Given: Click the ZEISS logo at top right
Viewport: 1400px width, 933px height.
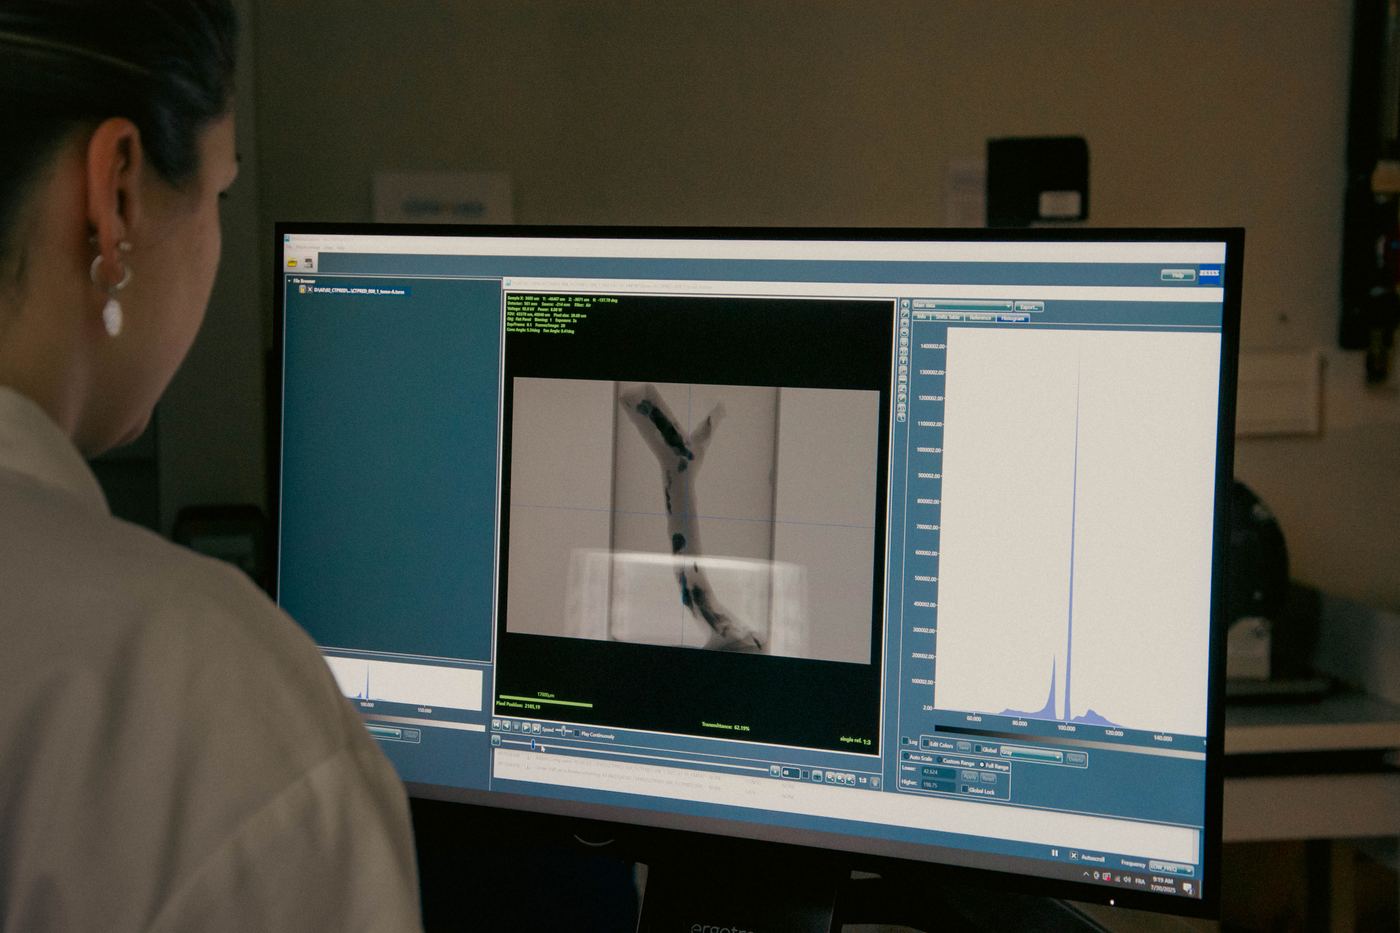Looking at the screenshot, I should pyautogui.click(x=1209, y=274).
